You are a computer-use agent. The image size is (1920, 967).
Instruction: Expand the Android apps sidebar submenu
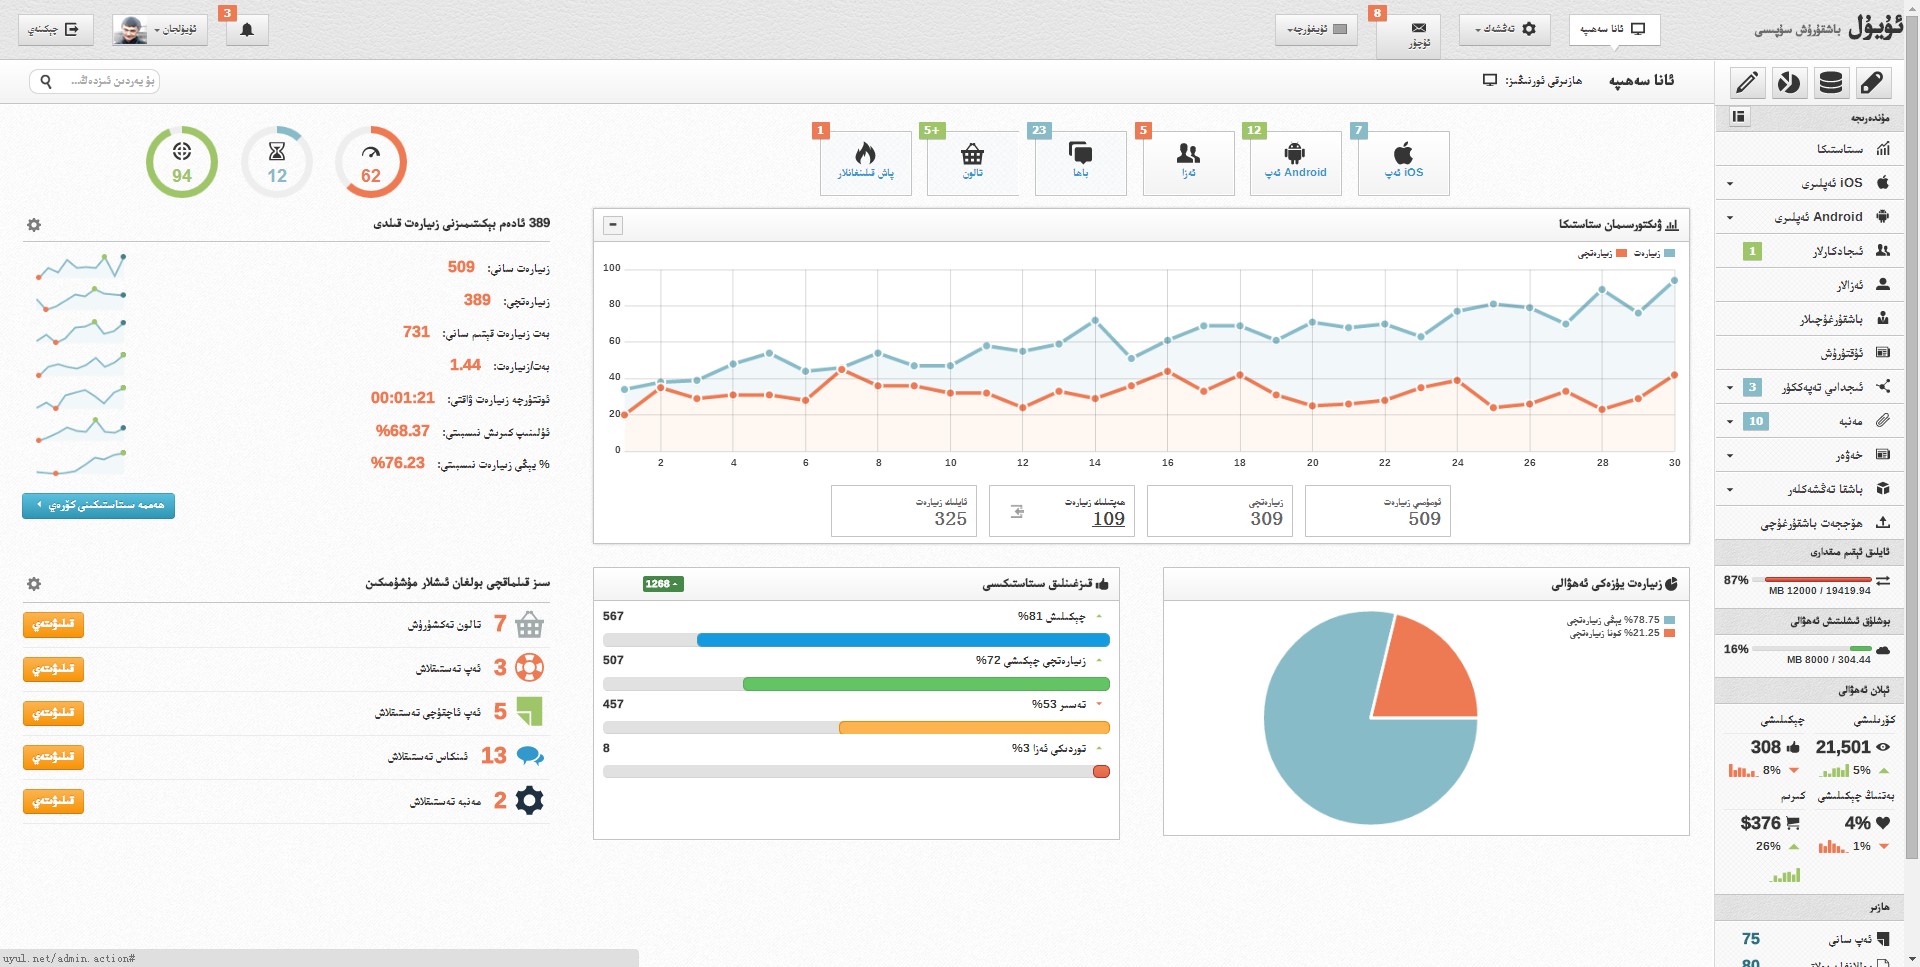pos(1730,218)
